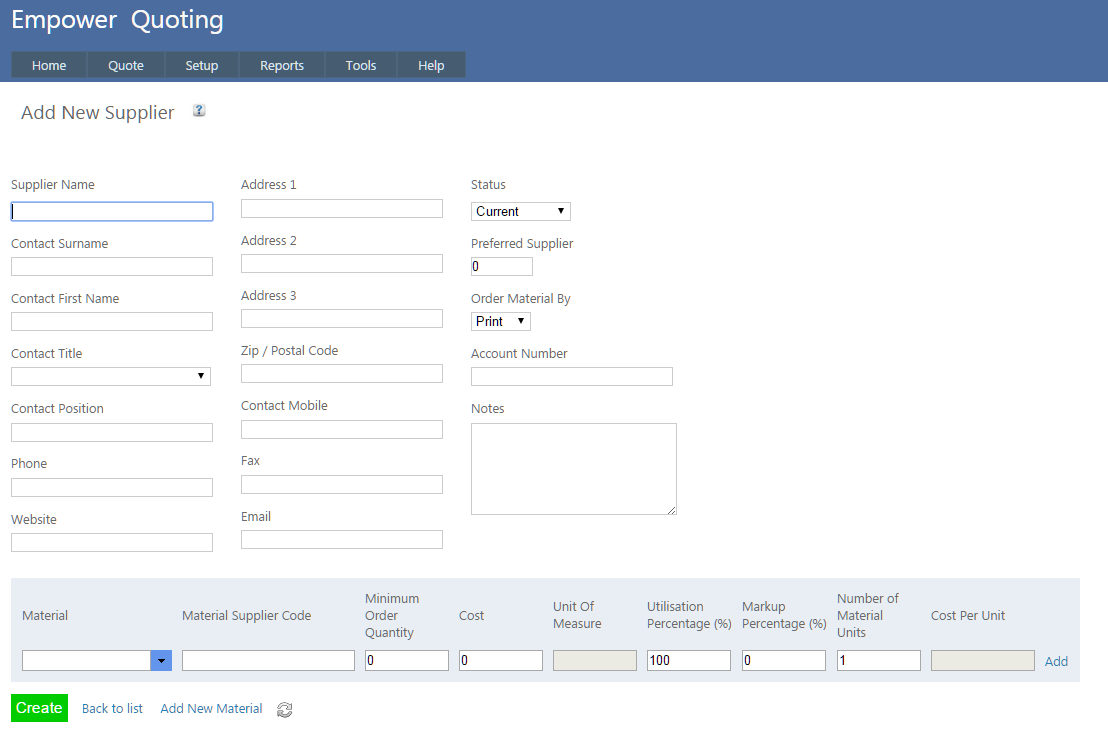Click the refresh icon beside Add New Material

pos(285,710)
